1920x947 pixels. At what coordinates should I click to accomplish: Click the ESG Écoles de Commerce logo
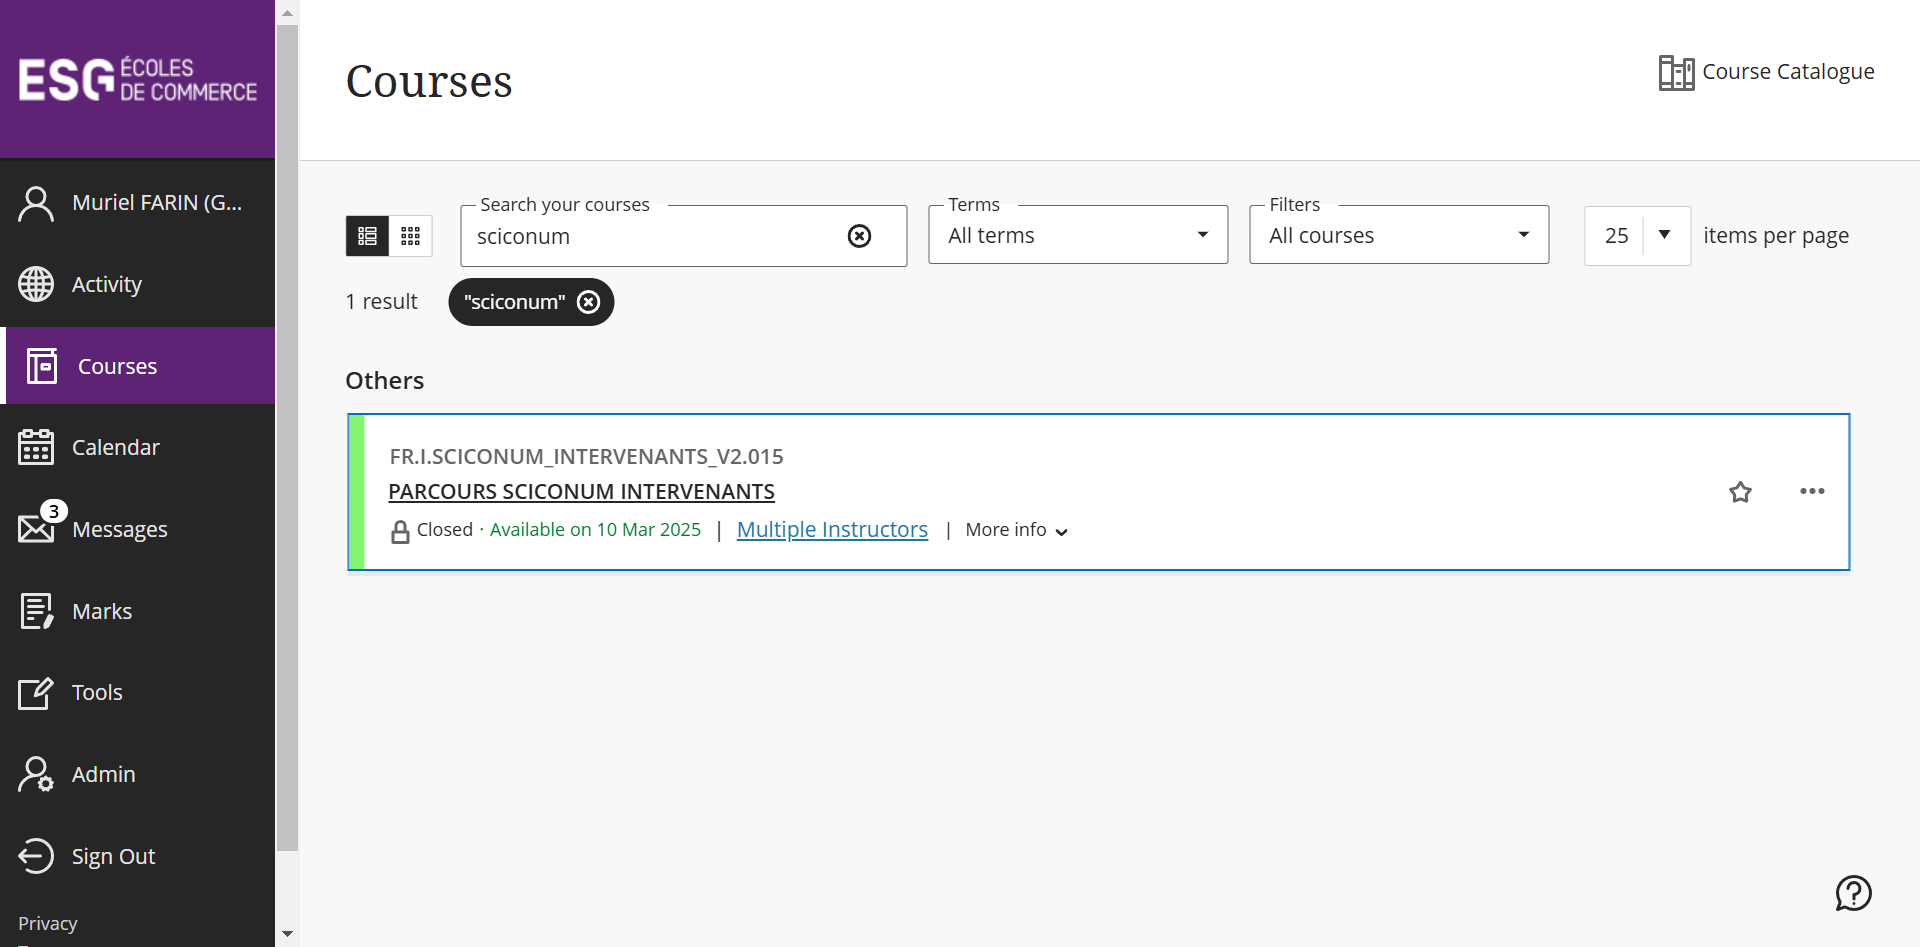click(x=137, y=80)
